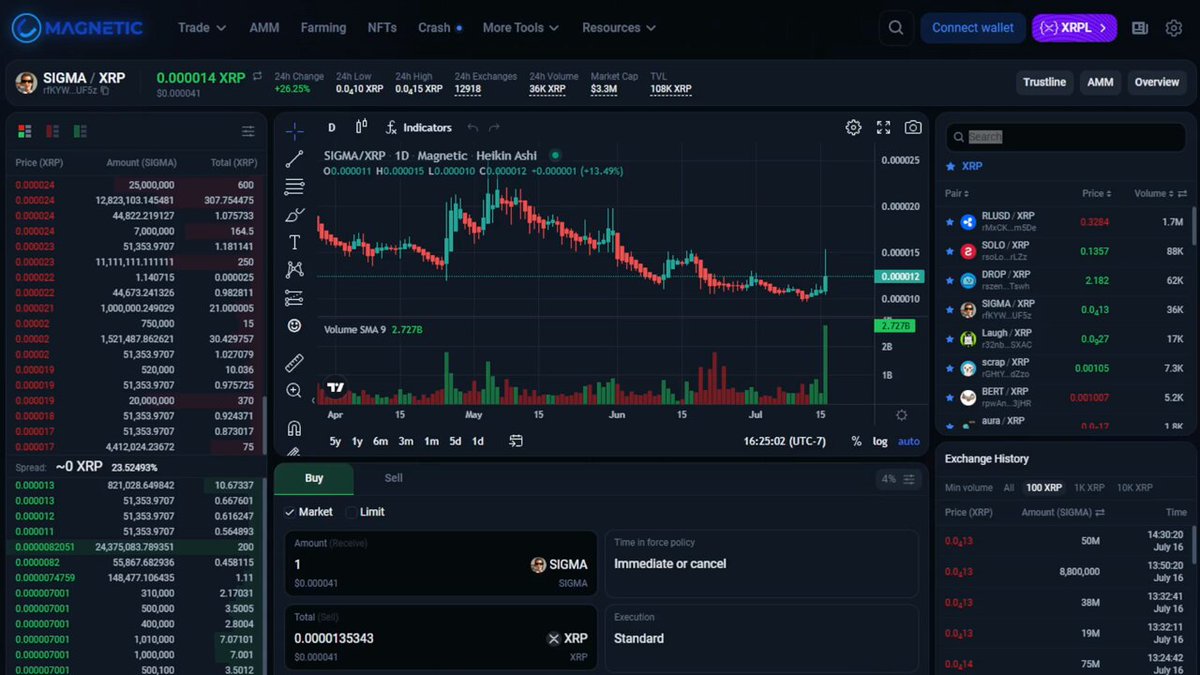This screenshot has height=675, width=1200.
Task: Swap the SIGMA price display
Action: [x=258, y=76]
